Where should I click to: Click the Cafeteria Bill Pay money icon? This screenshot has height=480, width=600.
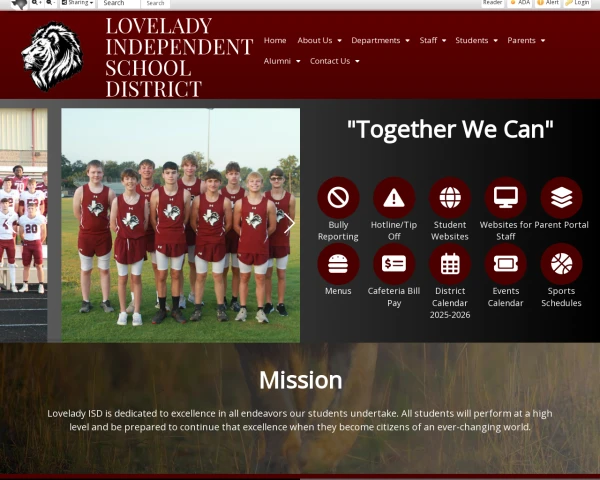pyautogui.click(x=394, y=264)
